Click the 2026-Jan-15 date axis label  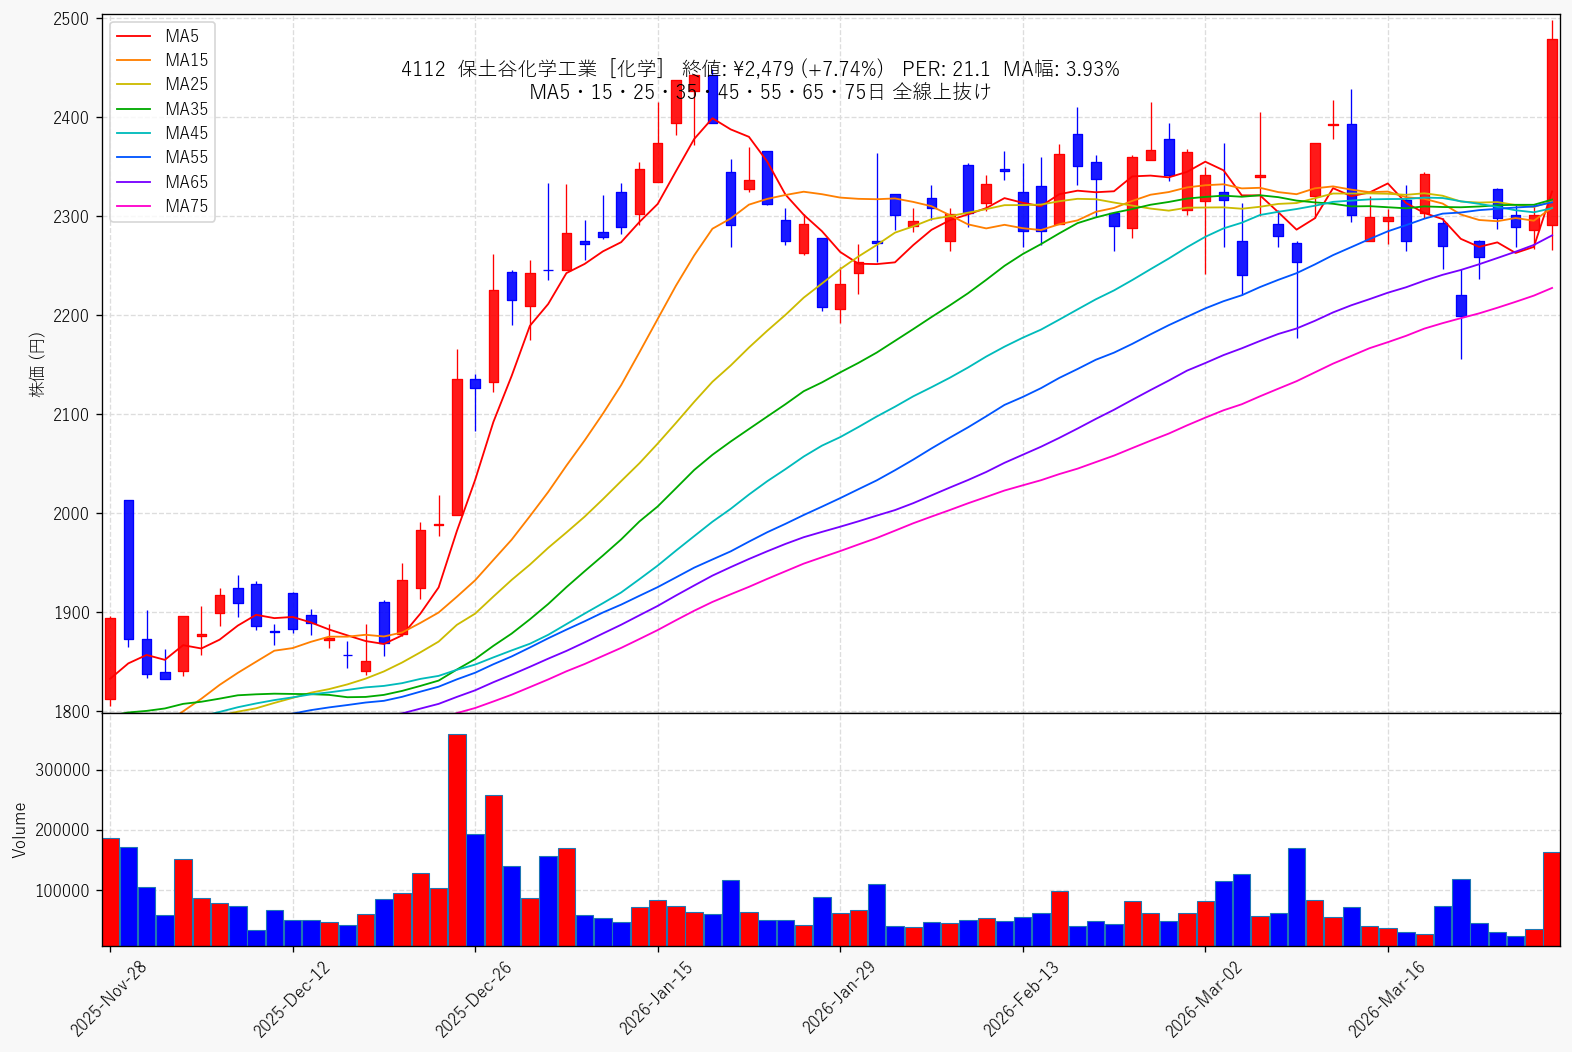click(x=656, y=998)
